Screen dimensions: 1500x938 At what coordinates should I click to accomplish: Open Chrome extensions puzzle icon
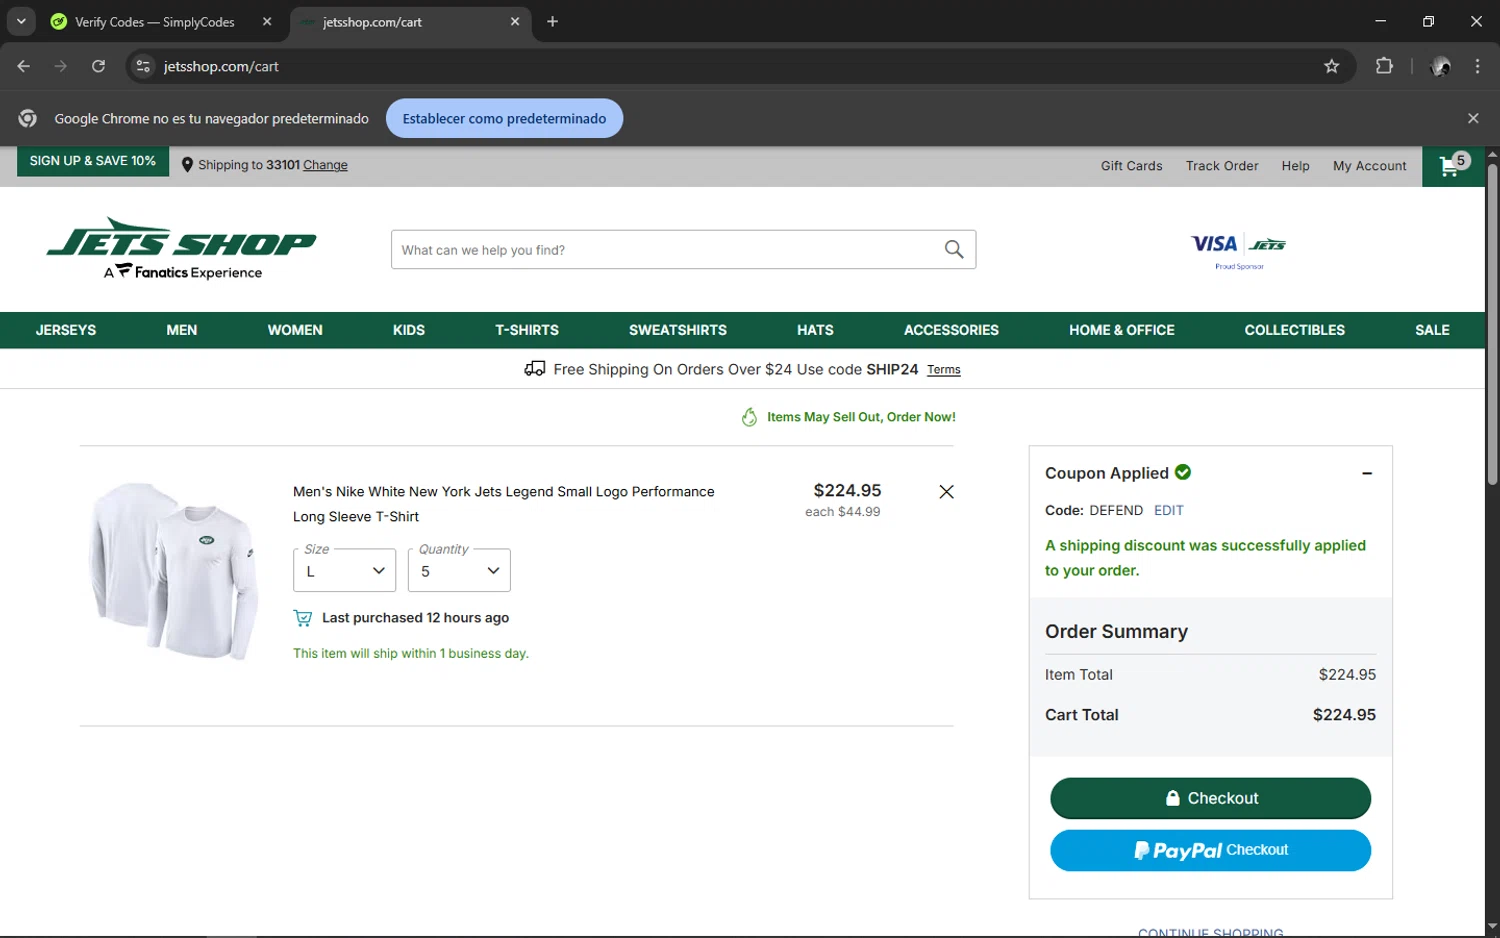pos(1384,66)
